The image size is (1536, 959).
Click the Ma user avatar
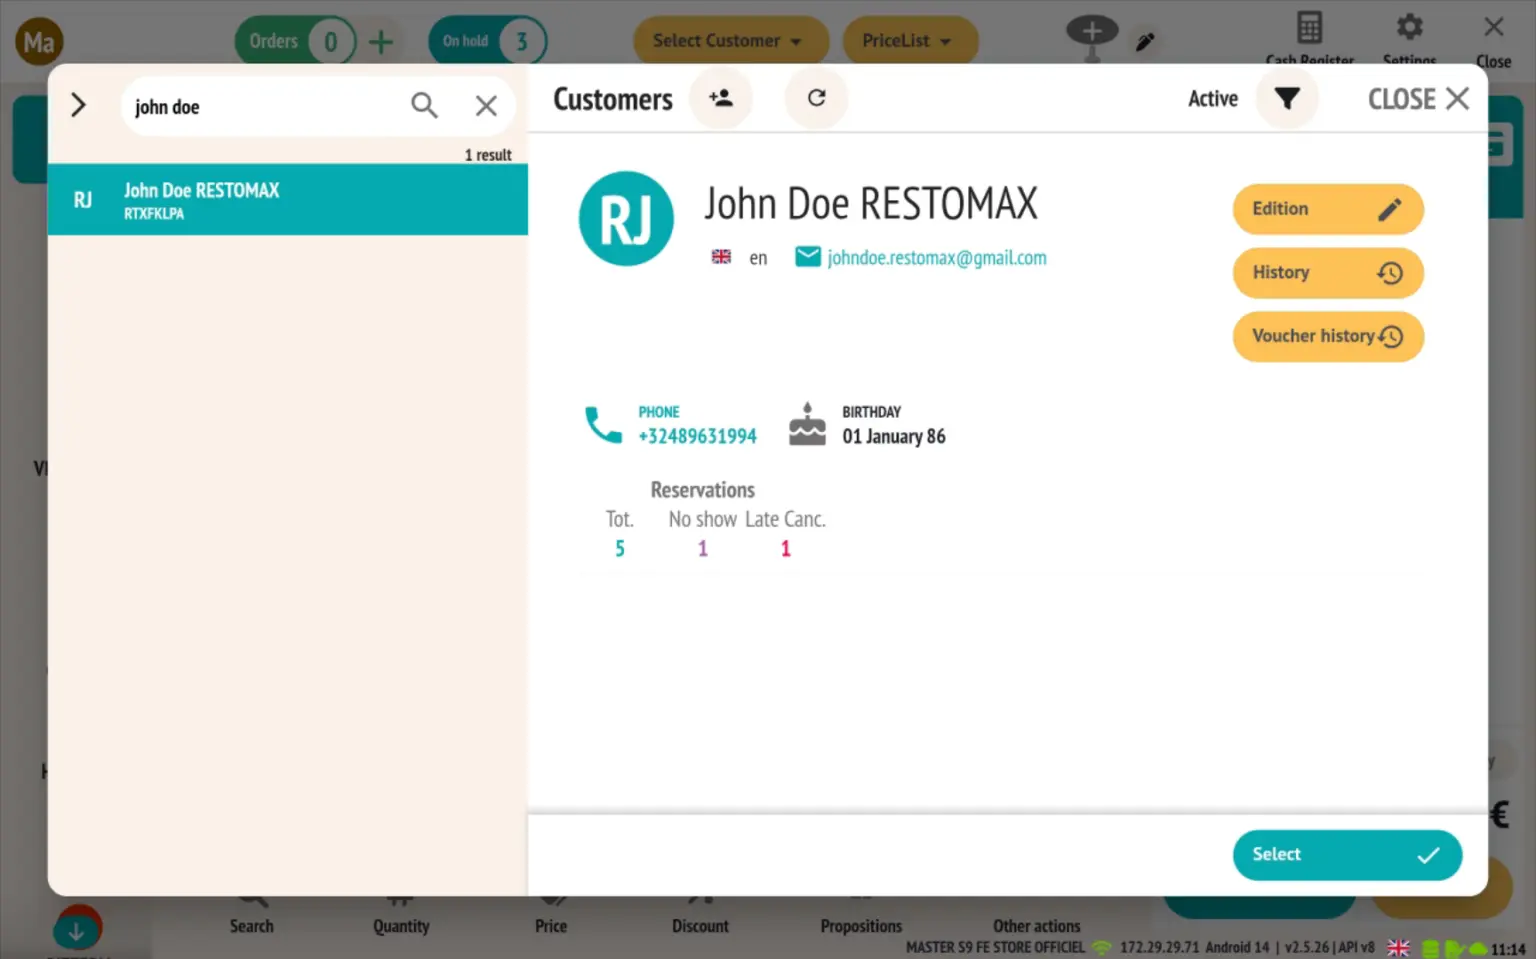click(x=39, y=42)
